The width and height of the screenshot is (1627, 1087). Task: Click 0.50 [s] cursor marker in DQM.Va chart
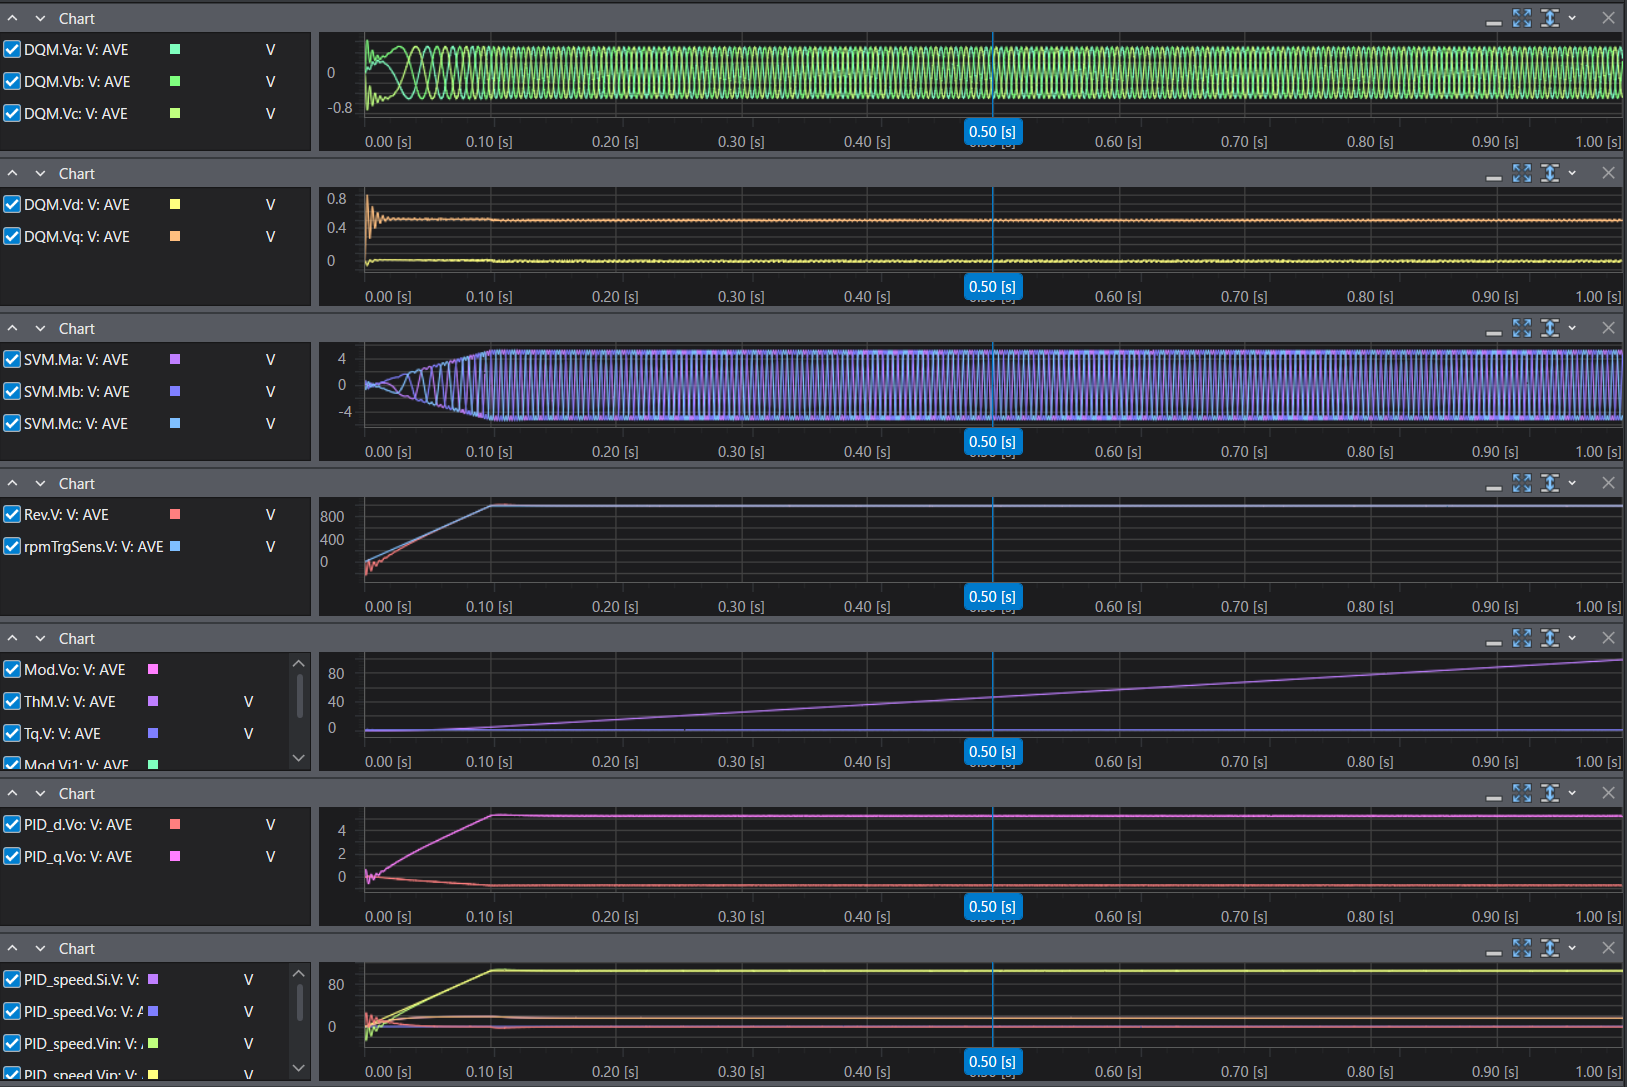coord(992,131)
